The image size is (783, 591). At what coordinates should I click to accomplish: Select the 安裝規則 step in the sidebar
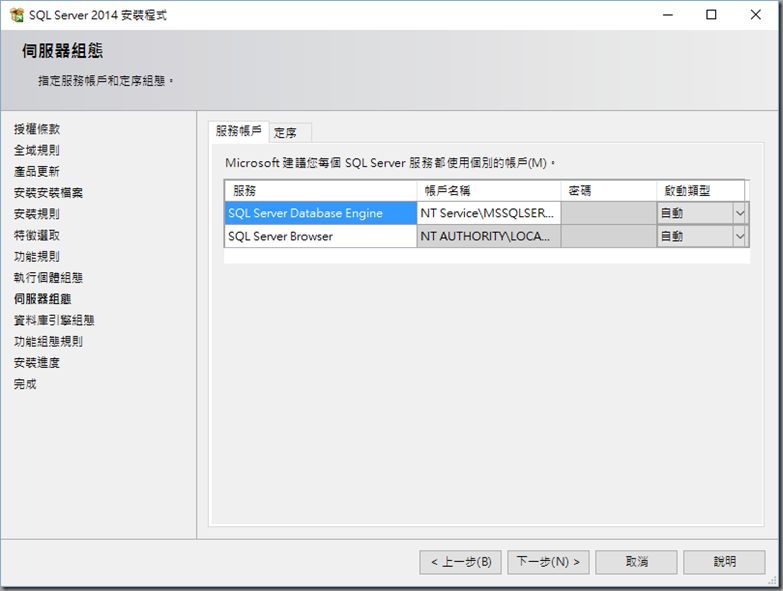(37, 214)
